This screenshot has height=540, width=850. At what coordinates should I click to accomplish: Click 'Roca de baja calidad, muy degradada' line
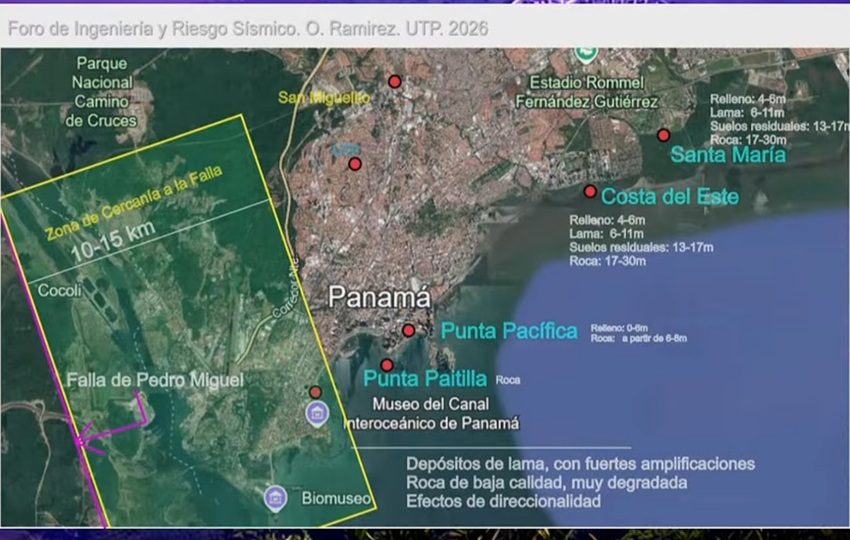546,483
